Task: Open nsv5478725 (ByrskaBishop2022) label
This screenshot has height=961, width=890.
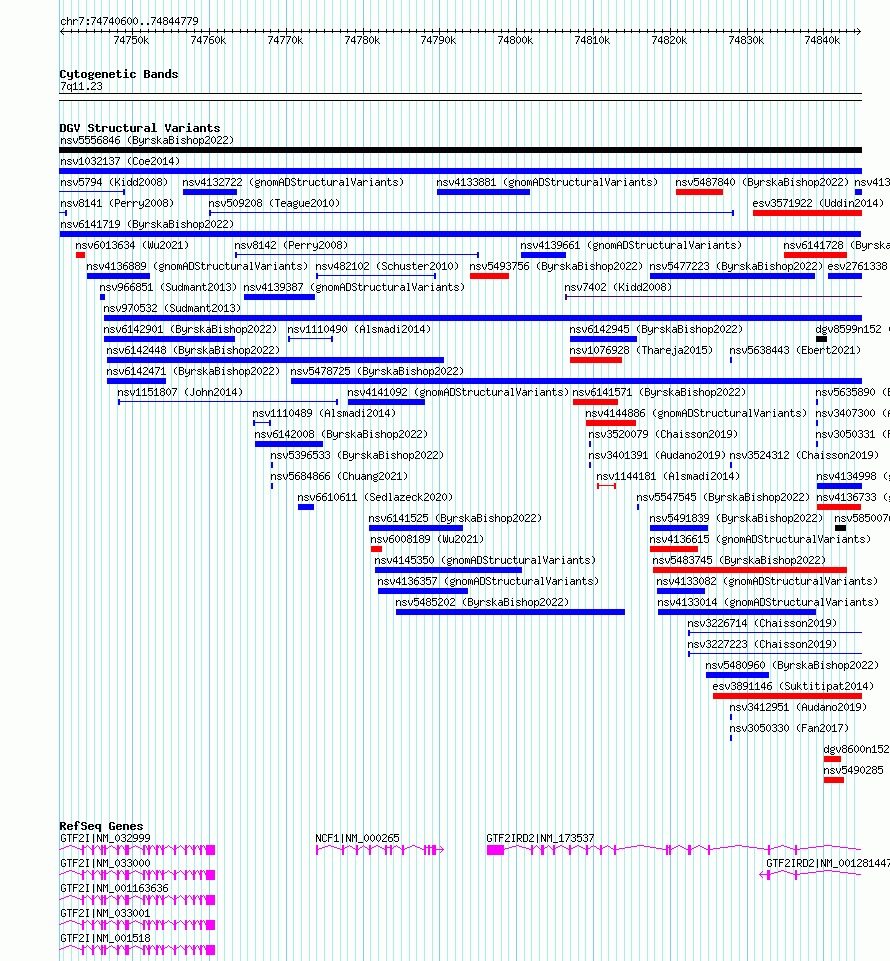Action: coord(378,371)
